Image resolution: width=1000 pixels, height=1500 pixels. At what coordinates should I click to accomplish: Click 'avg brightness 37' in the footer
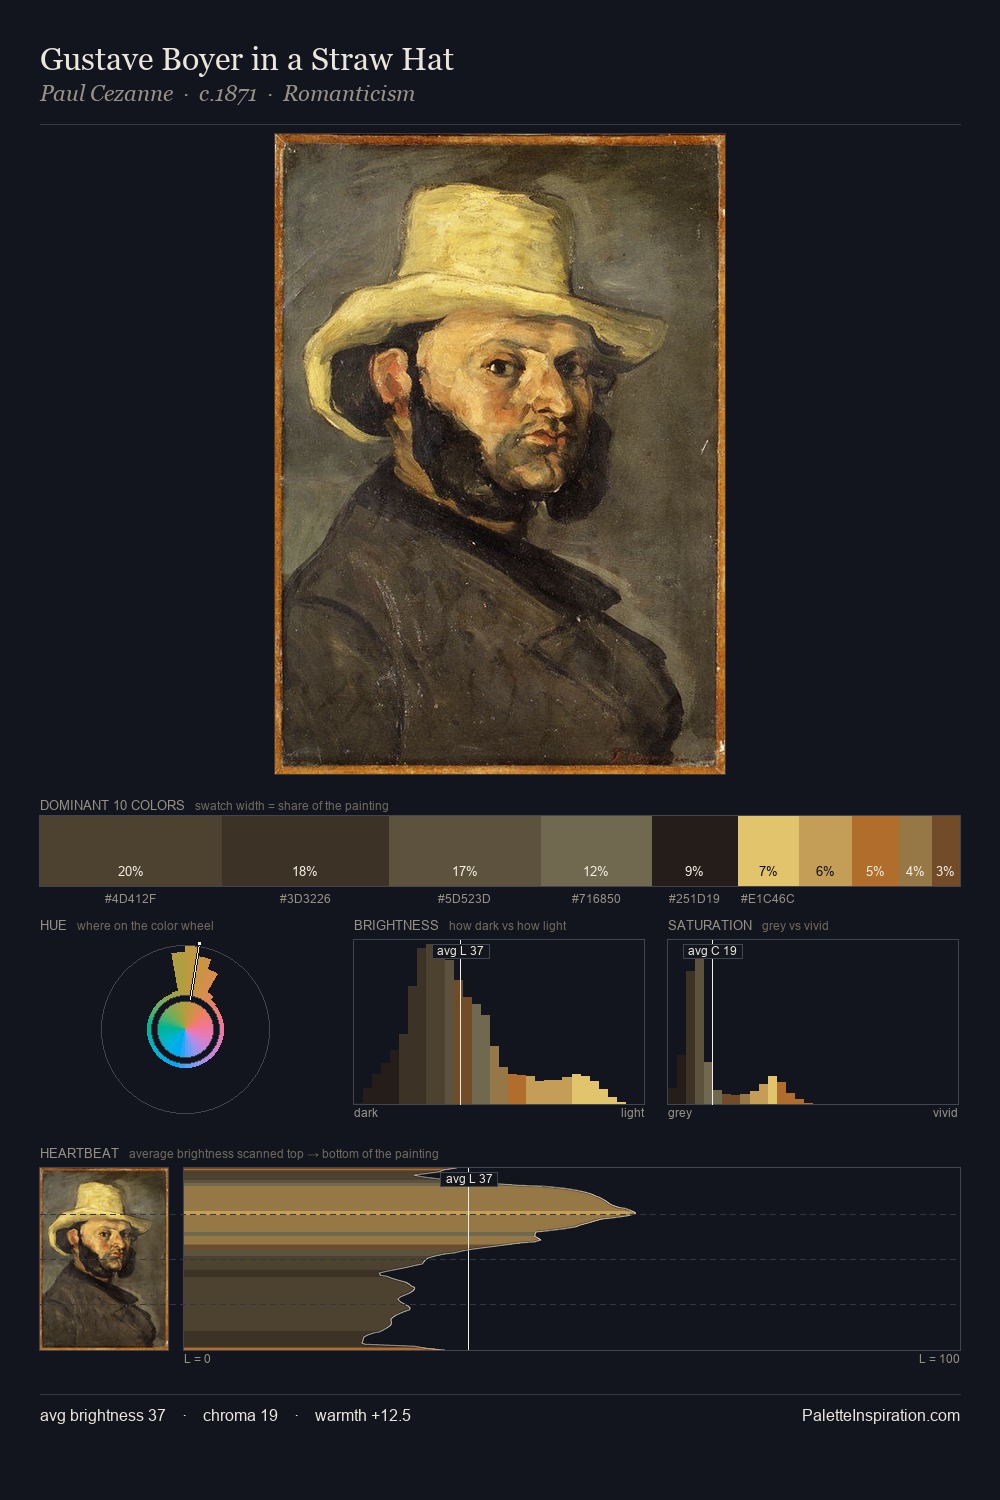[103, 1415]
